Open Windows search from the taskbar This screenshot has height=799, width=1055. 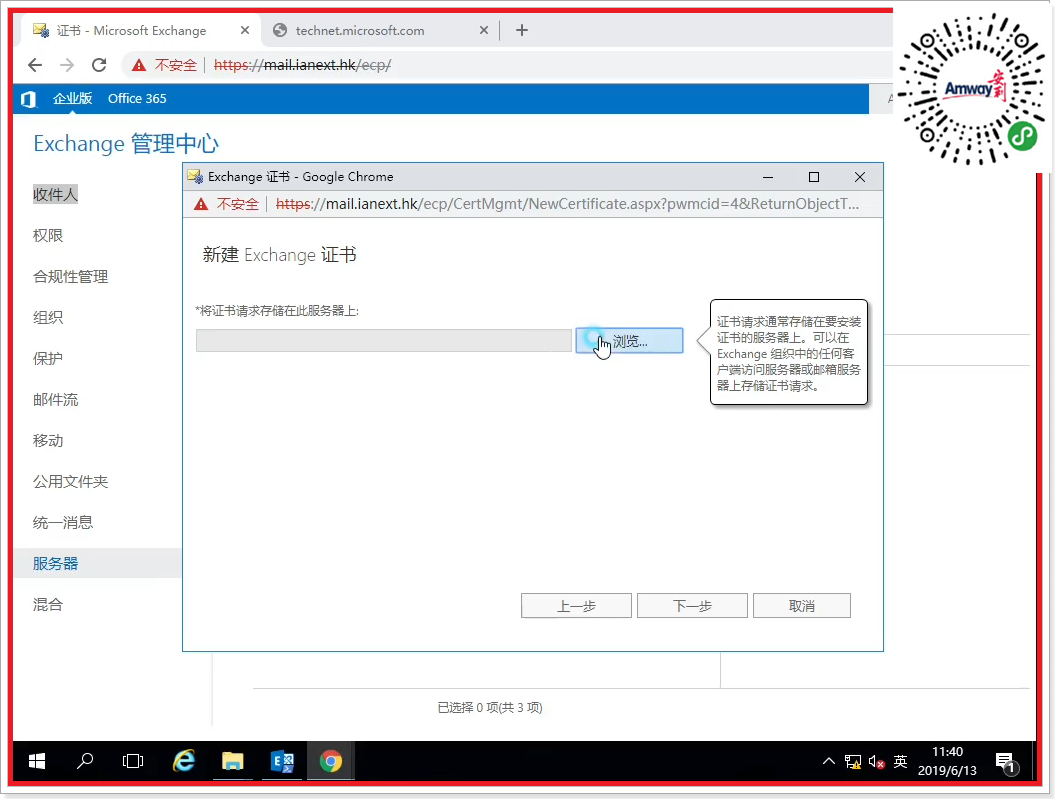click(85, 761)
